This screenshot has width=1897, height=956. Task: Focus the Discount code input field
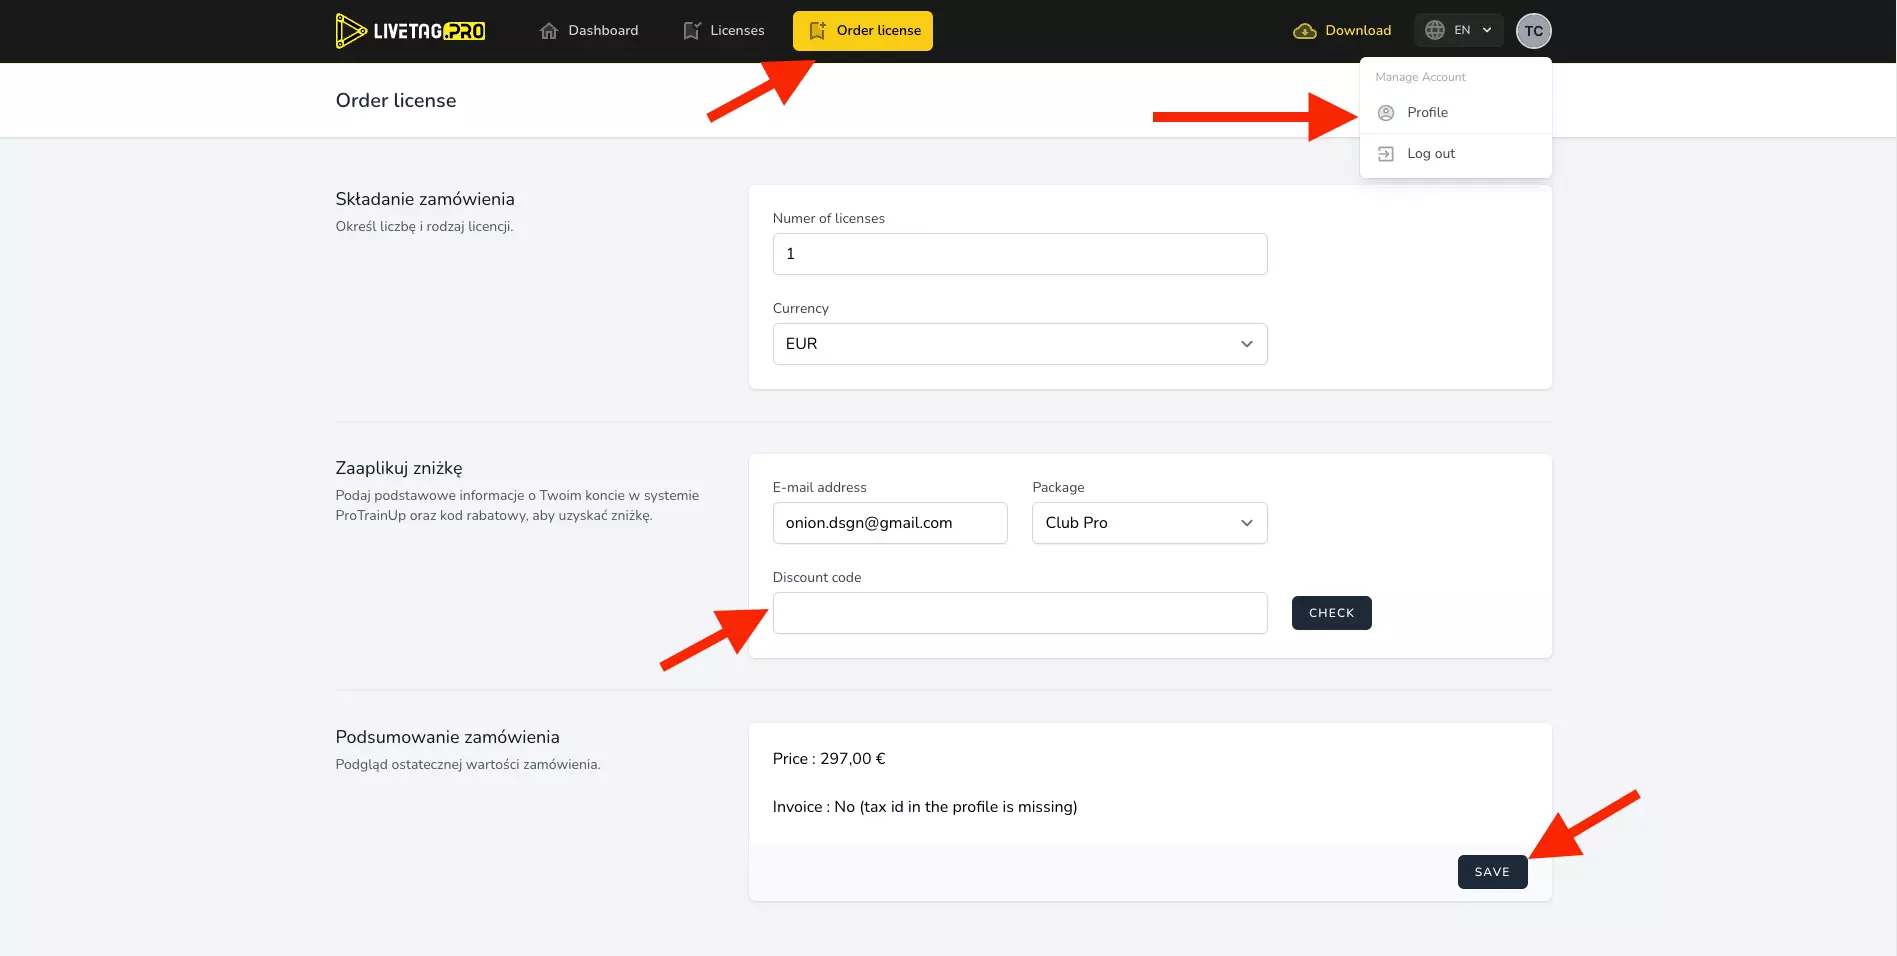coord(1019,613)
